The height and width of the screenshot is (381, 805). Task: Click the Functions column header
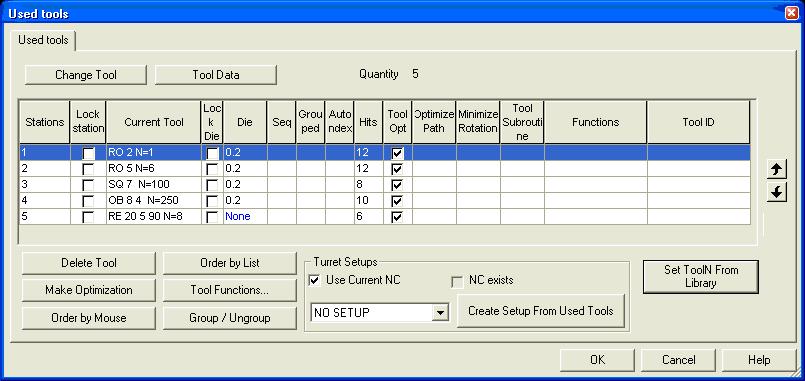(596, 122)
